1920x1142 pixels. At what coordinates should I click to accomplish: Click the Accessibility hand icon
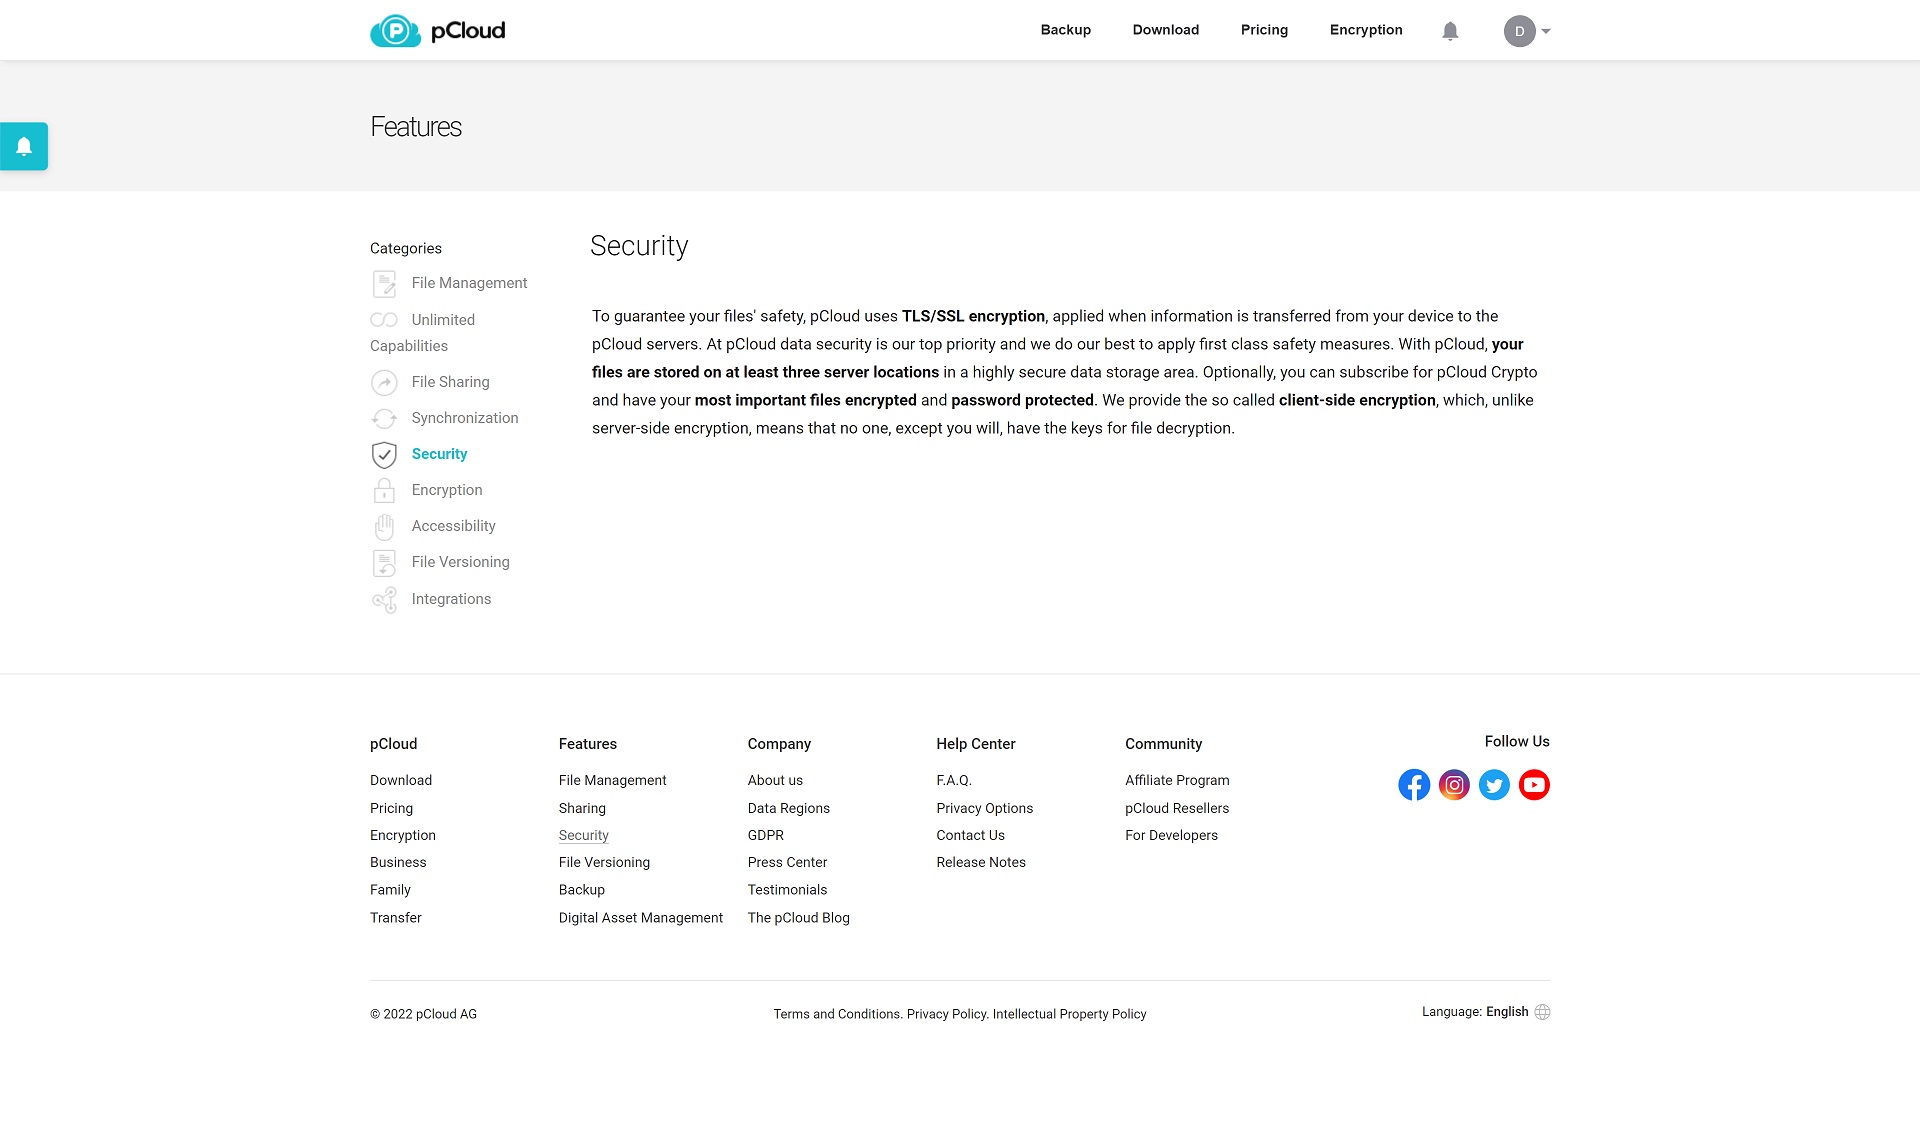tap(384, 527)
